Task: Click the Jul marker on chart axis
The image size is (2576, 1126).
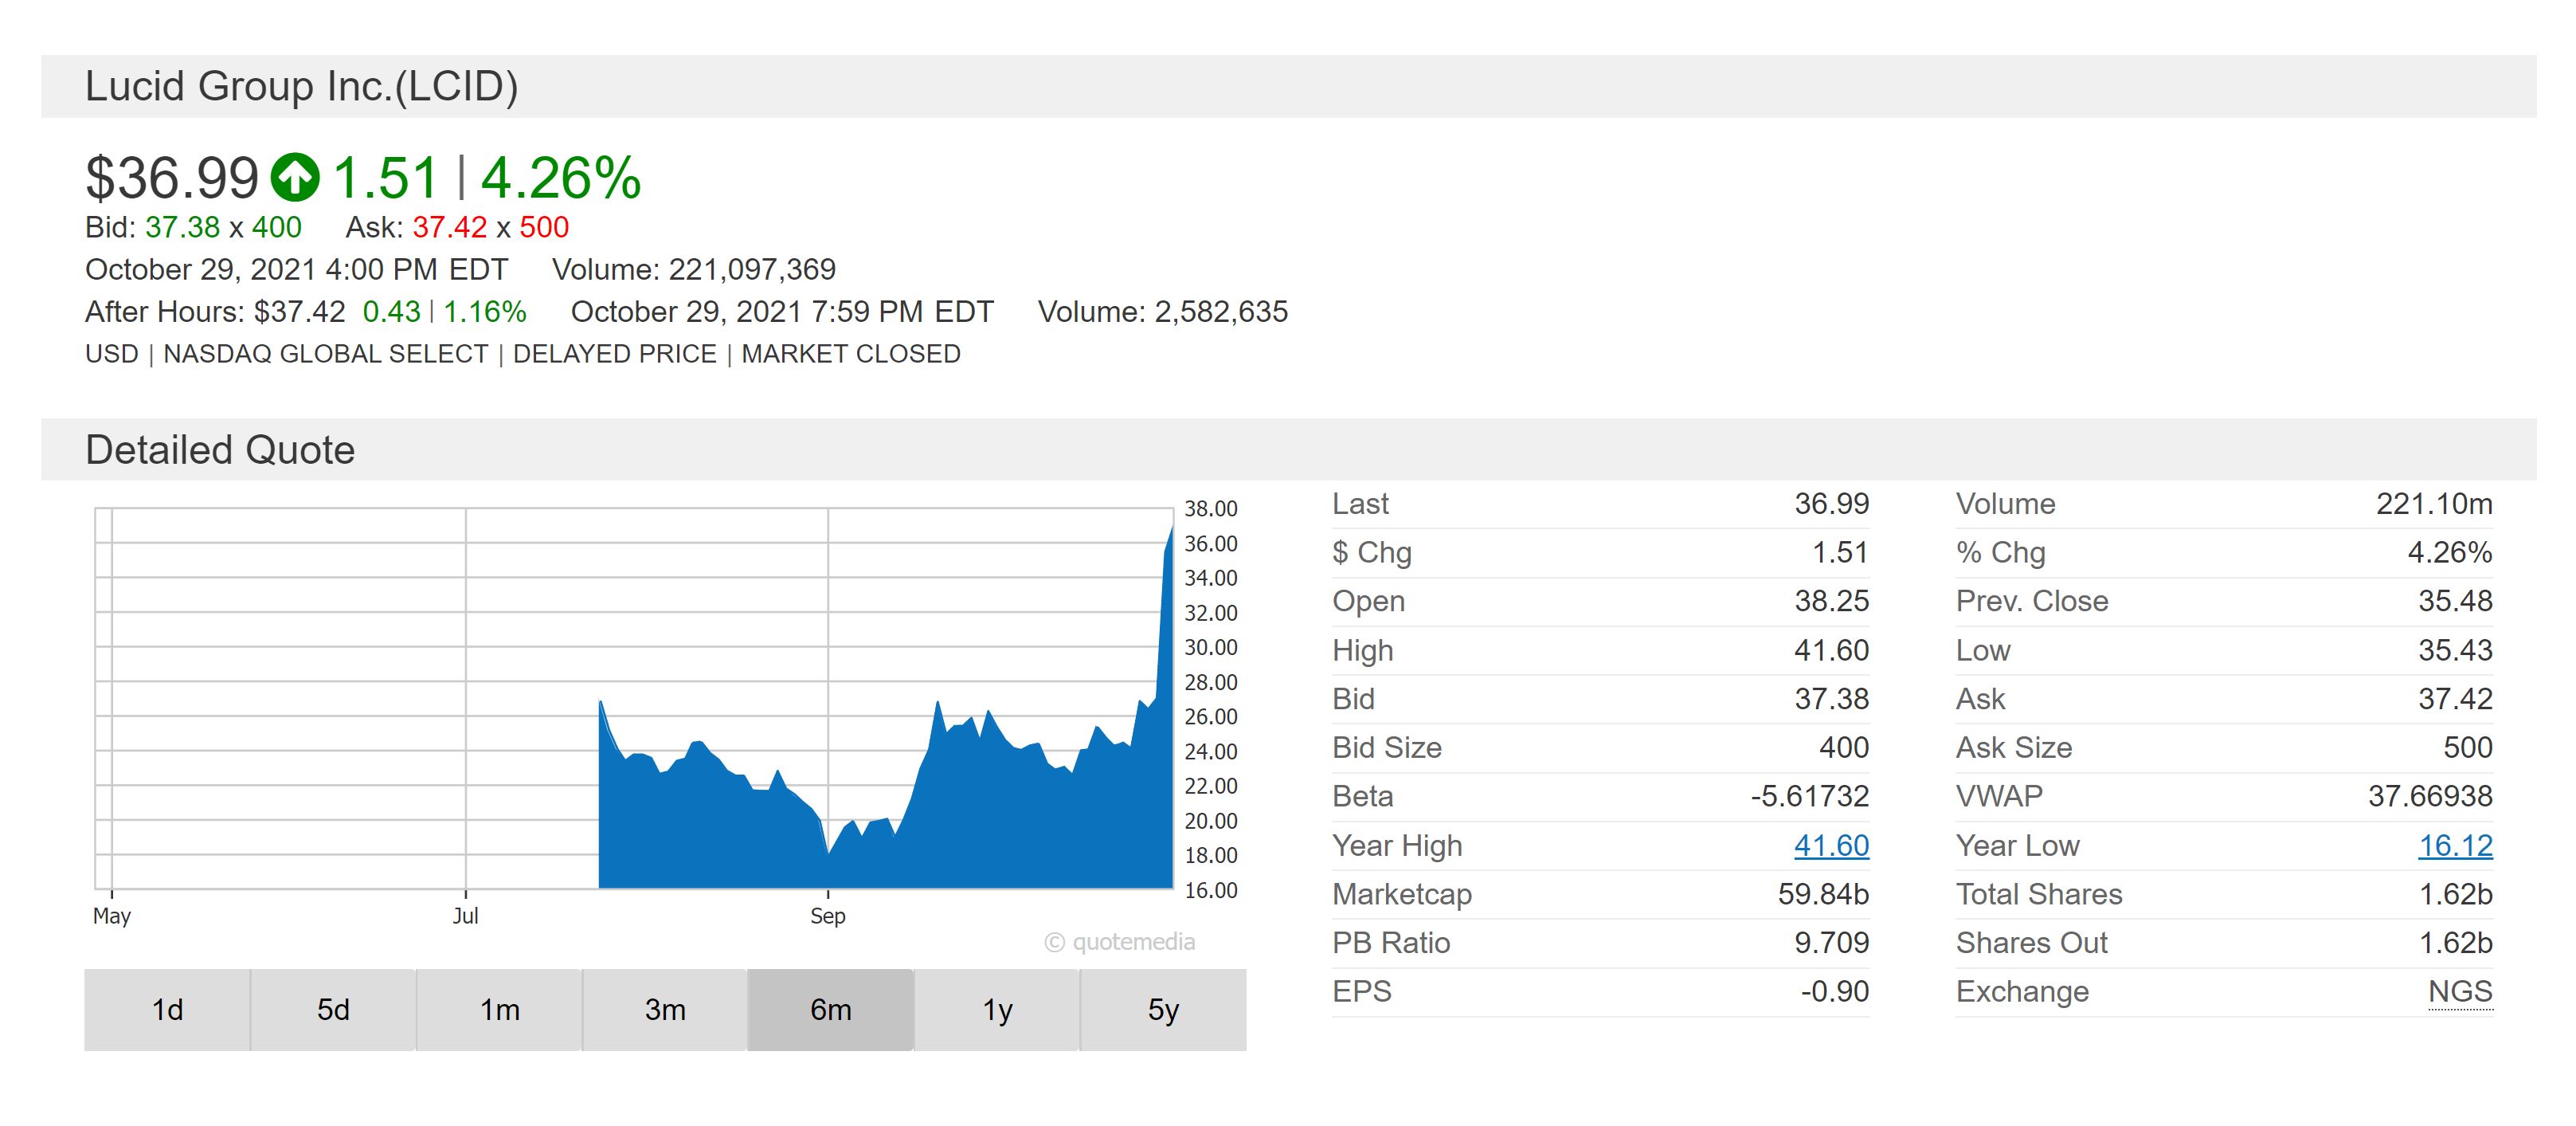Action: (x=465, y=916)
